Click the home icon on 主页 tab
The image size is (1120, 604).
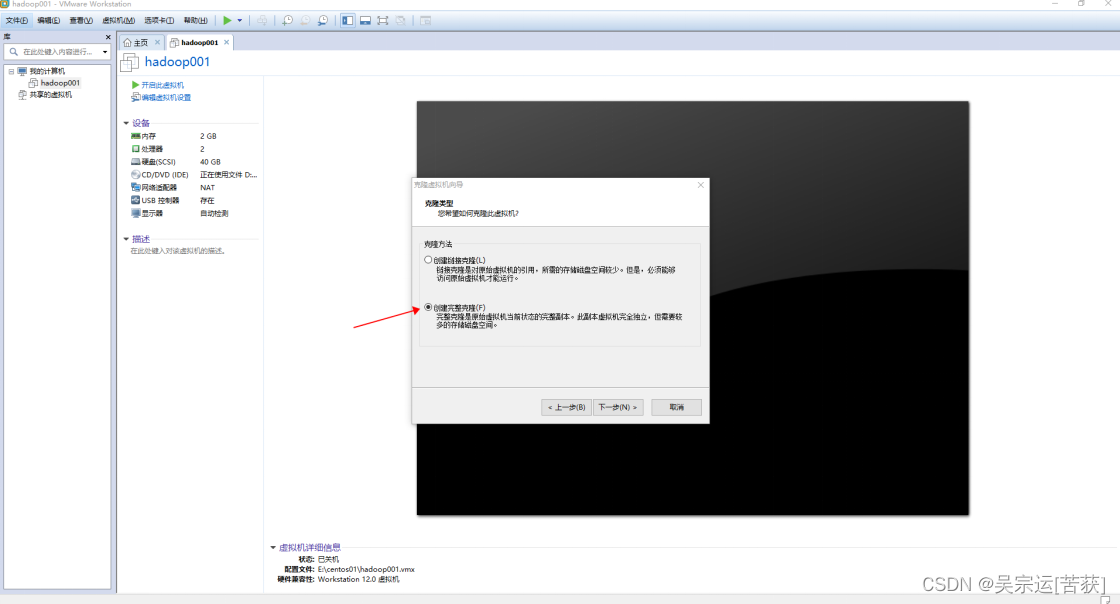coord(127,43)
